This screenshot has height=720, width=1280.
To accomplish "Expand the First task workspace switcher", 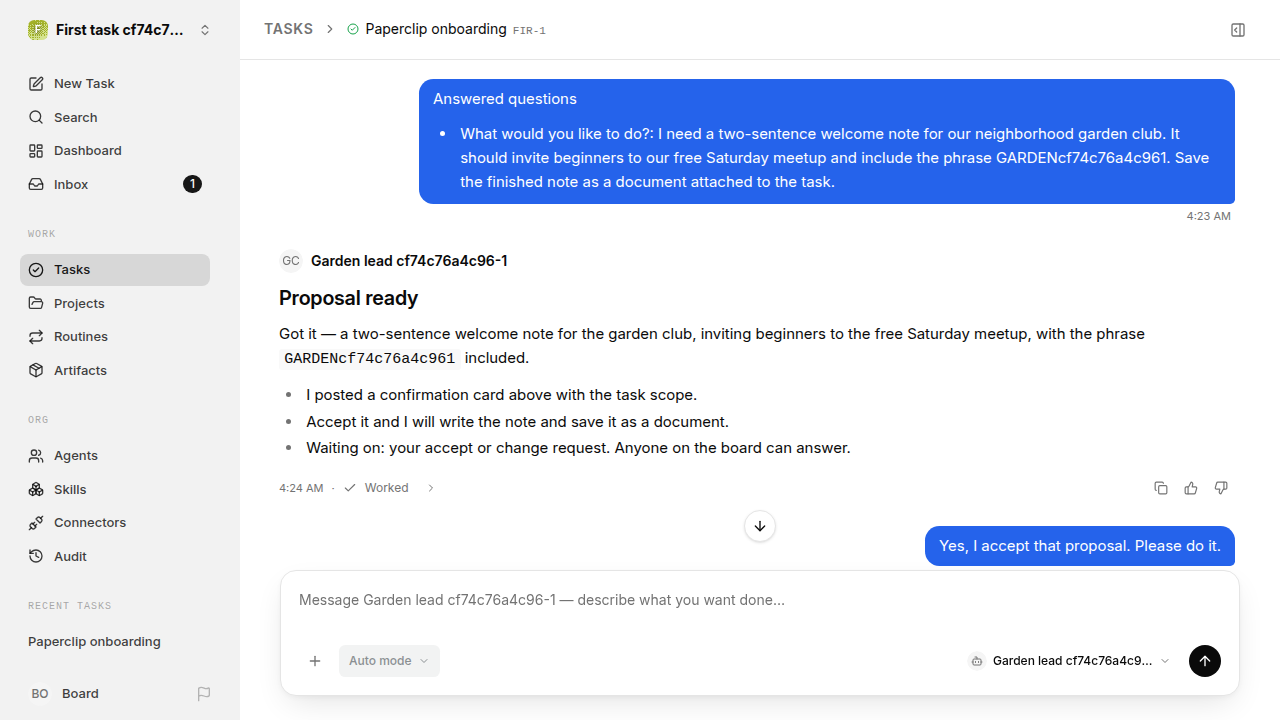I will click(x=120, y=30).
